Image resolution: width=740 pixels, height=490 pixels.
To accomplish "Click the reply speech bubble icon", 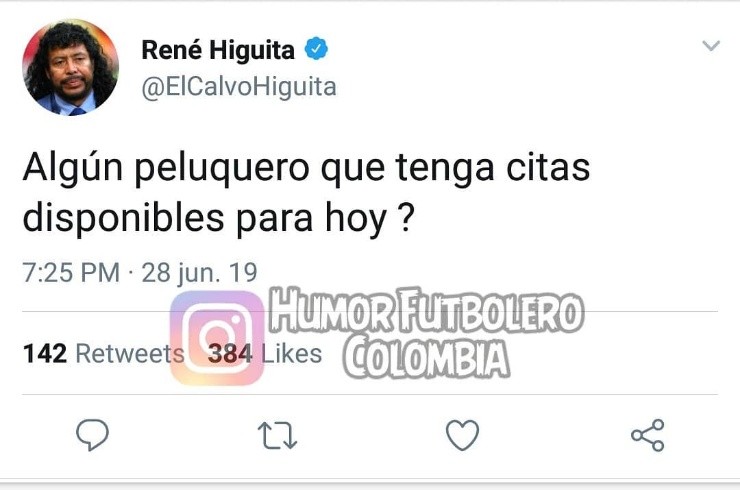I will point(92,435).
